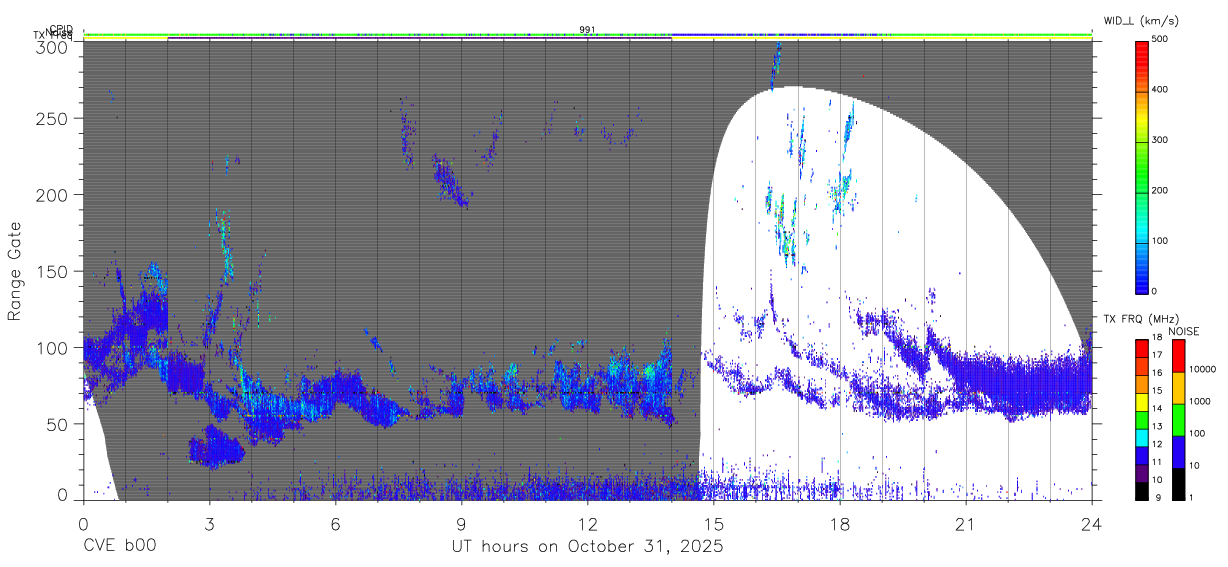1228x567 pixels.
Task: Click the '250' tick on Range Gate axis
Action: click(51, 118)
